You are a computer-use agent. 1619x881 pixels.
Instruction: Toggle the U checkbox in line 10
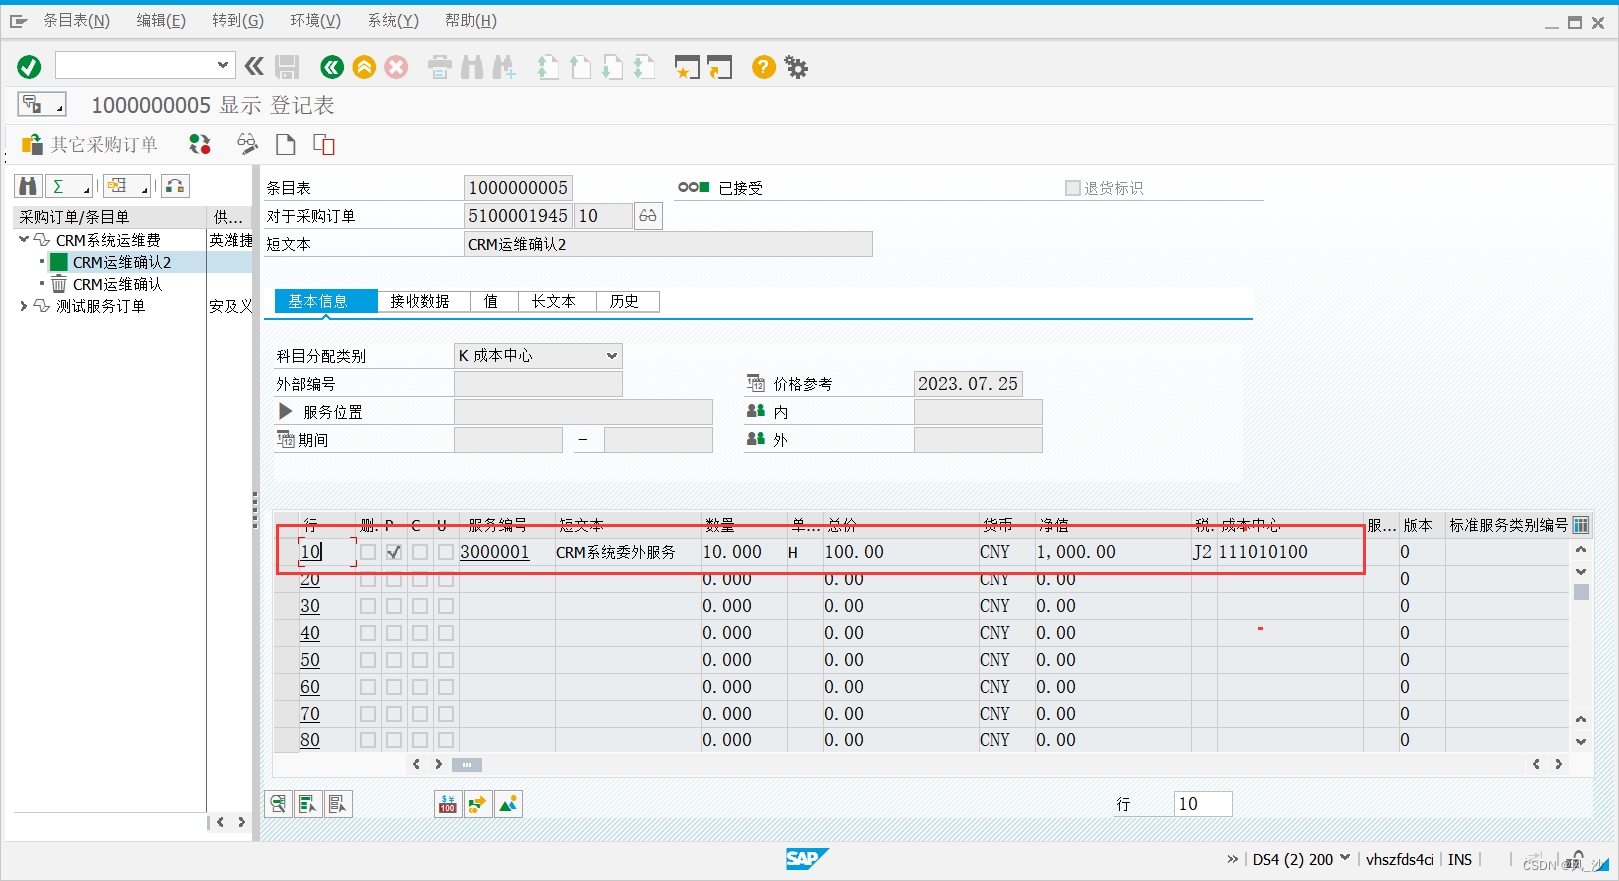click(x=446, y=552)
